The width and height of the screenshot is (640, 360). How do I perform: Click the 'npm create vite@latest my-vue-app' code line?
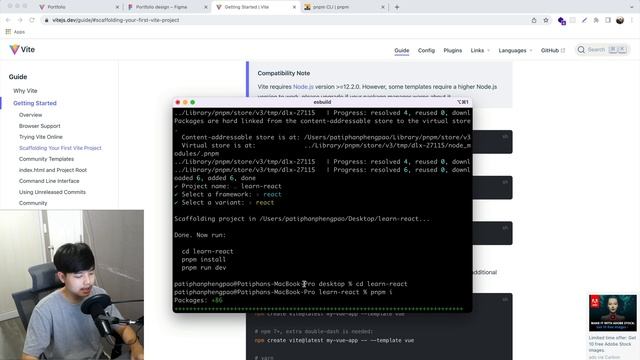334,340
